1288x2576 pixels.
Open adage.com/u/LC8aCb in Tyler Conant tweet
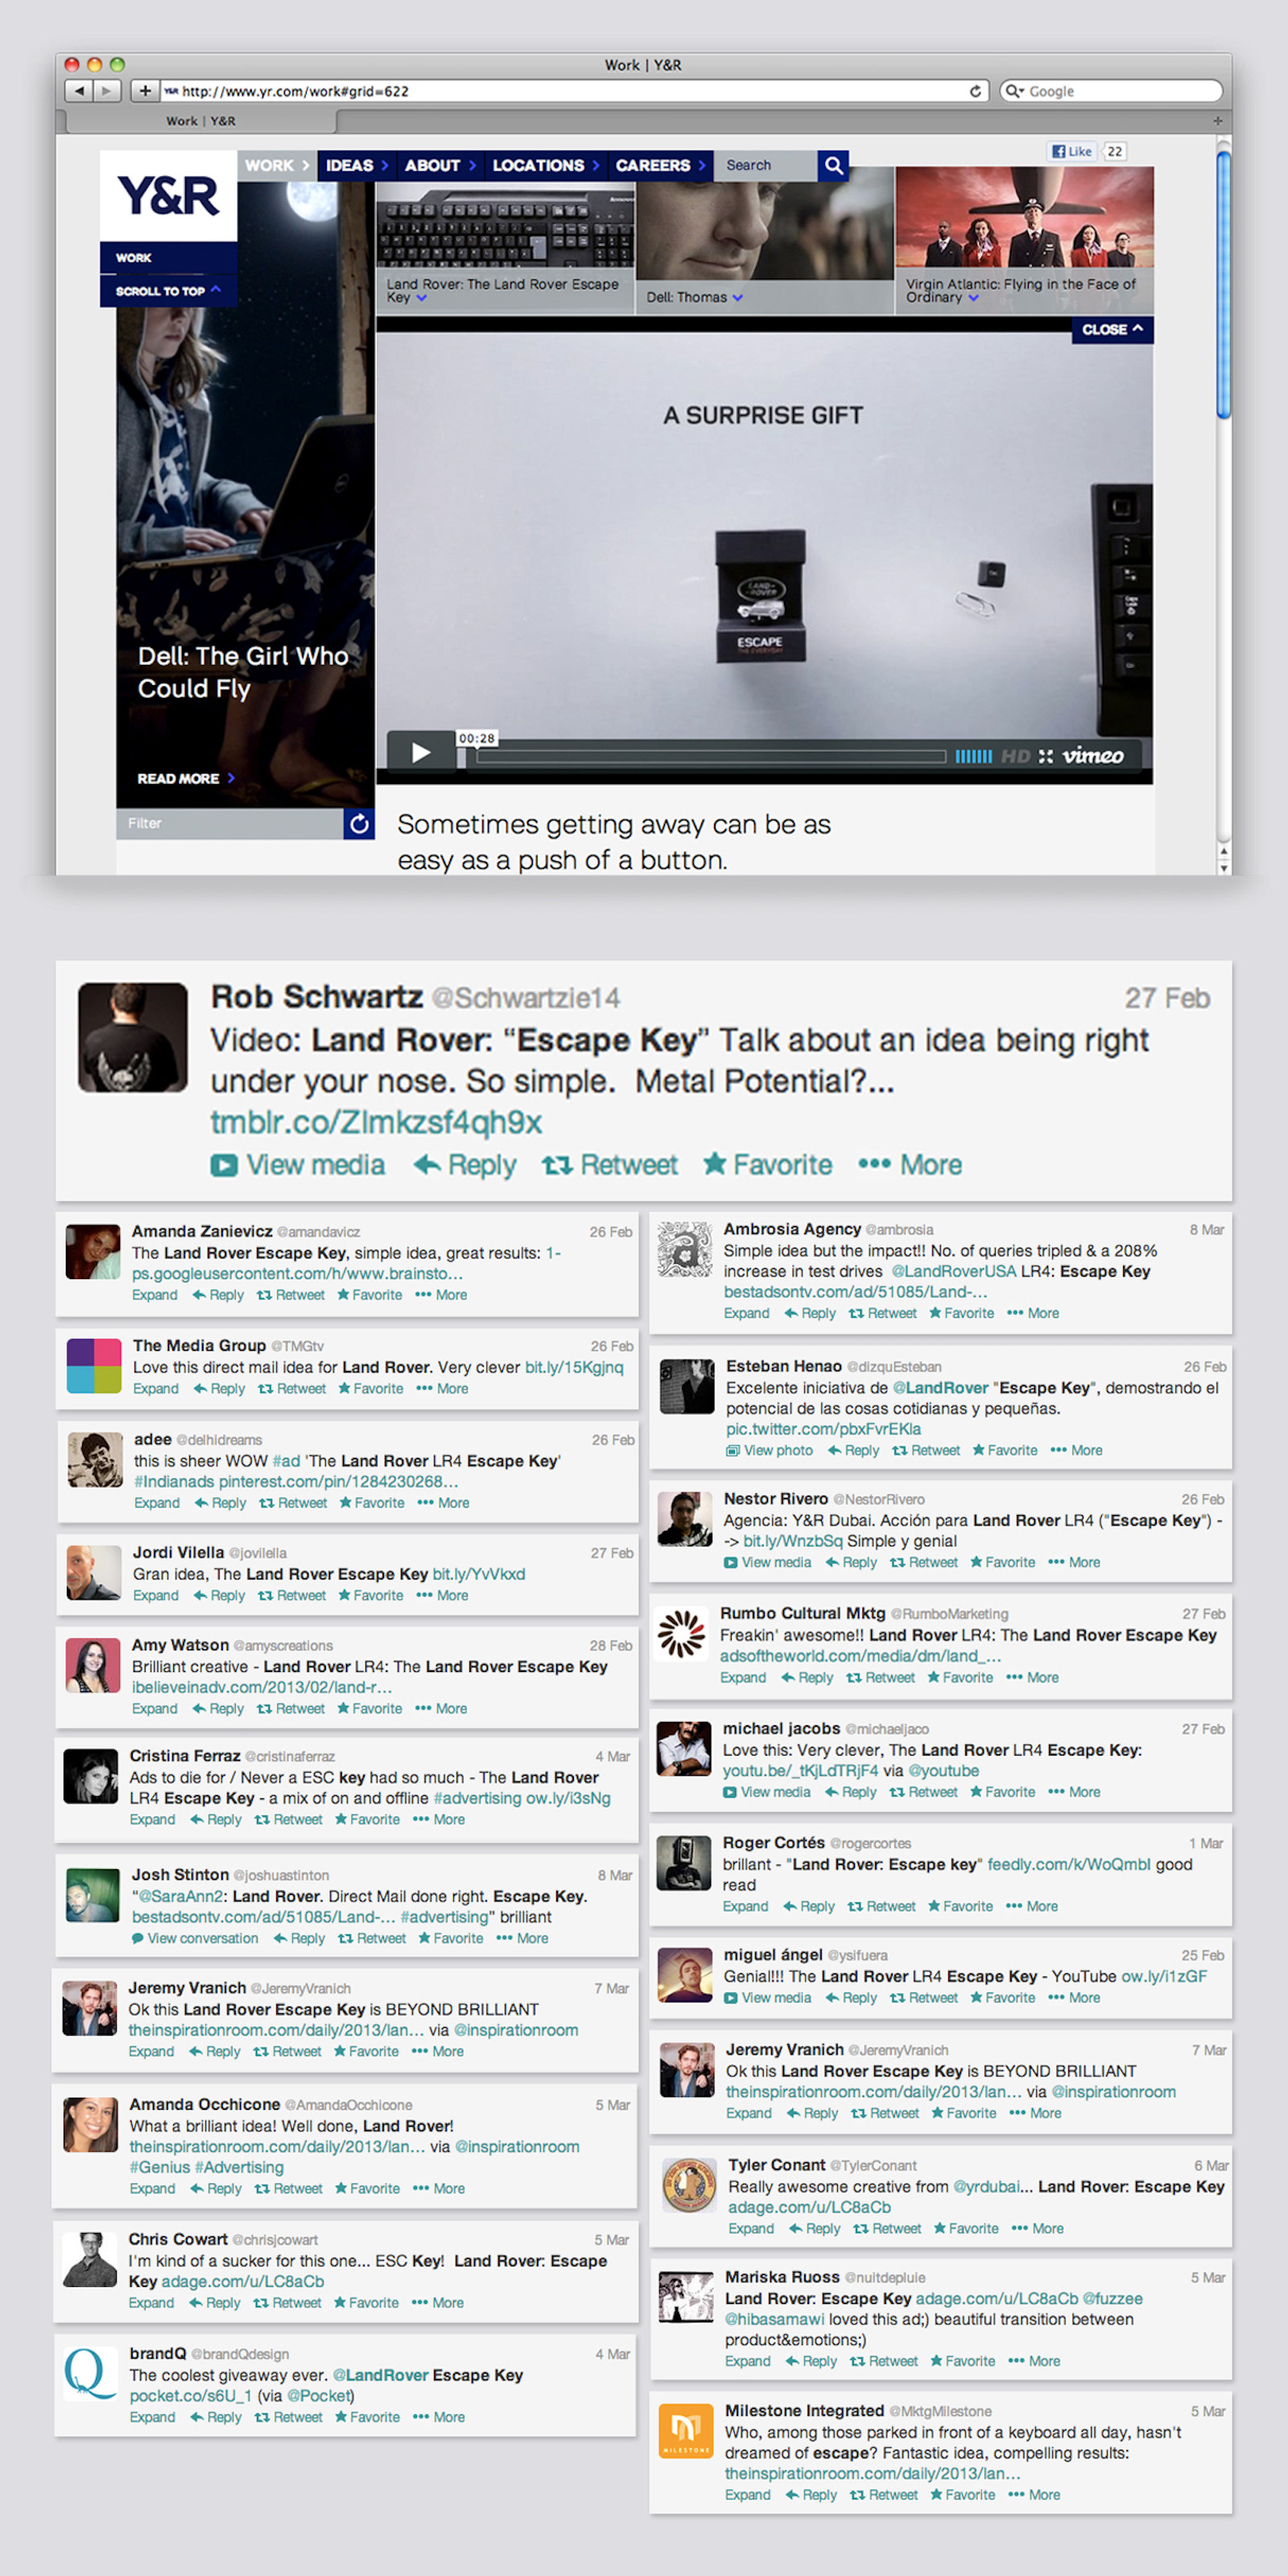(x=809, y=2207)
